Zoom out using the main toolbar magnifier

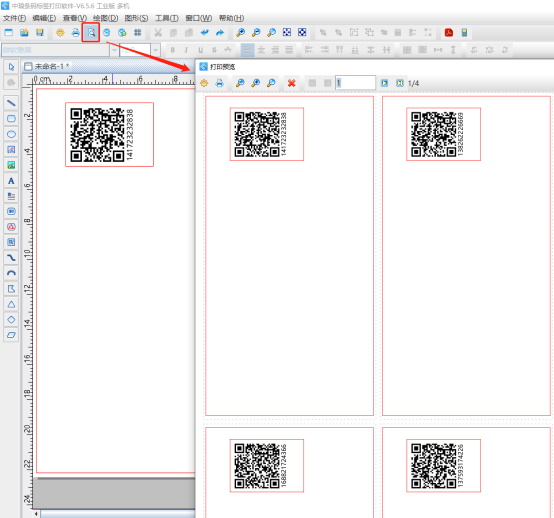[256, 33]
